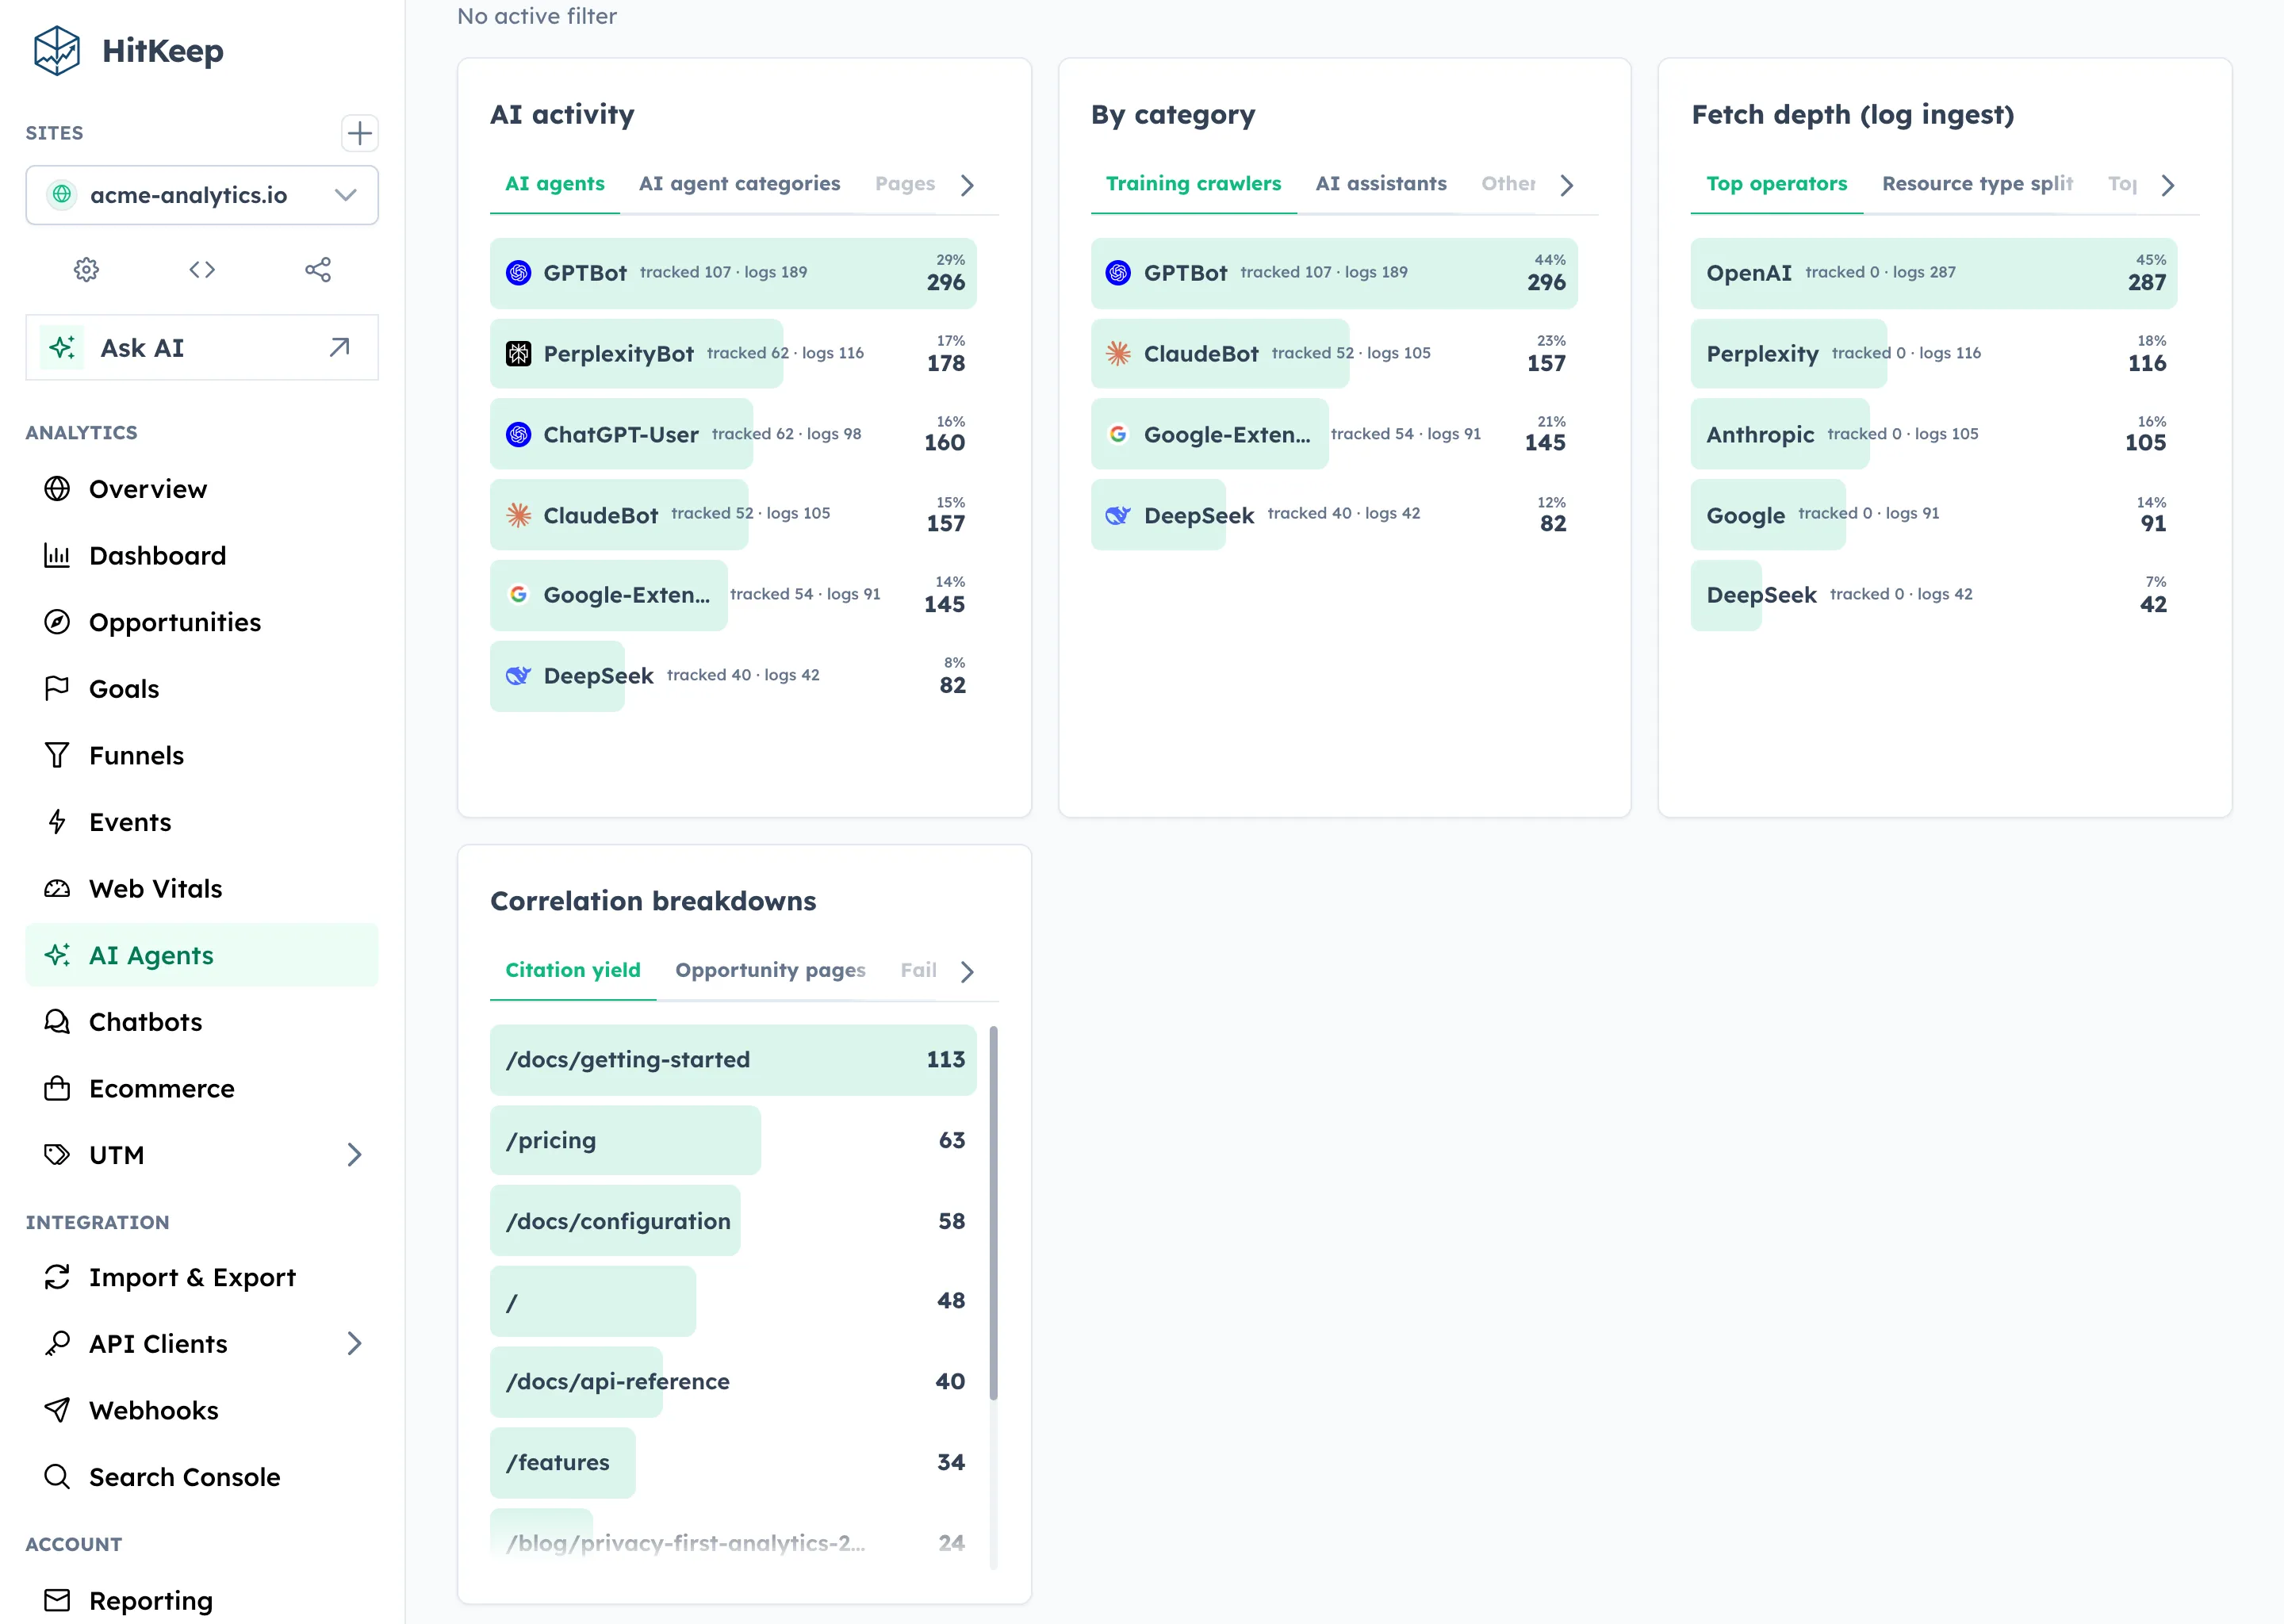Click the Ecommerce bag icon
The height and width of the screenshot is (1624, 2284).
(57, 1088)
